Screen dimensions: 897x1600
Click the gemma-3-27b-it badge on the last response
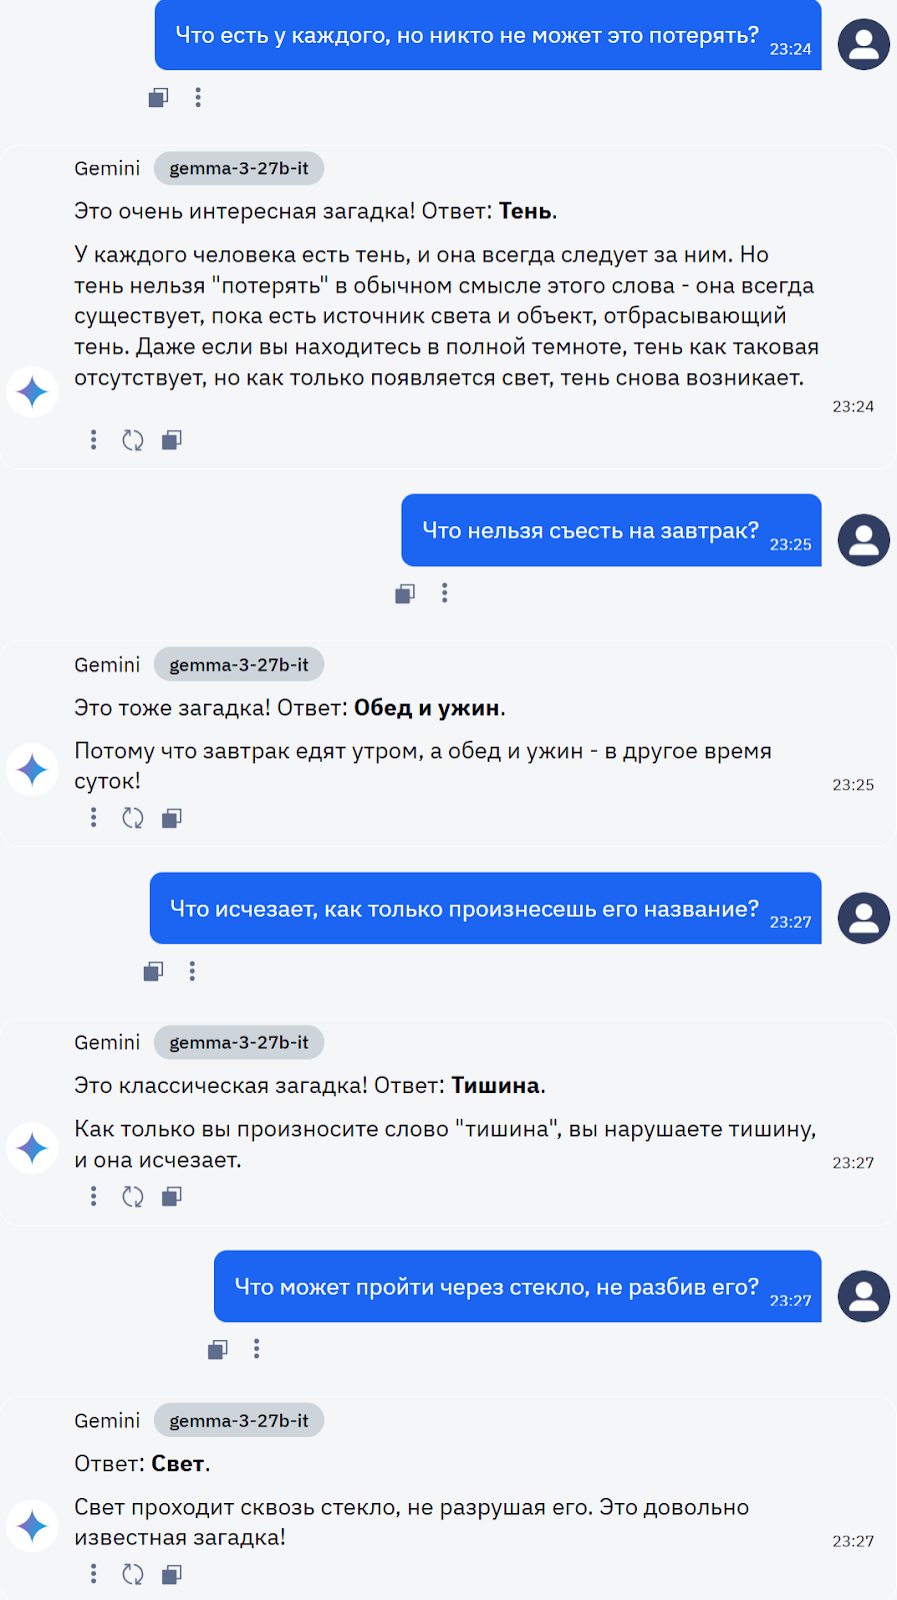coord(238,1420)
